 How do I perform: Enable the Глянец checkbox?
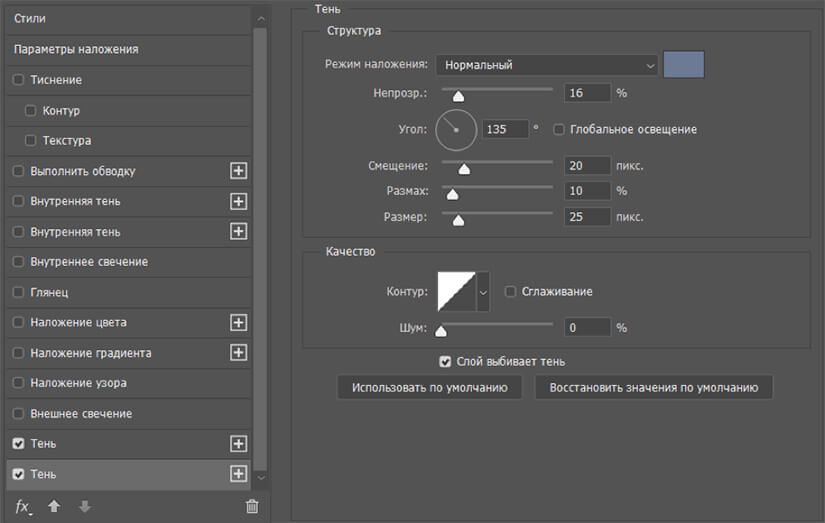coord(18,292)
